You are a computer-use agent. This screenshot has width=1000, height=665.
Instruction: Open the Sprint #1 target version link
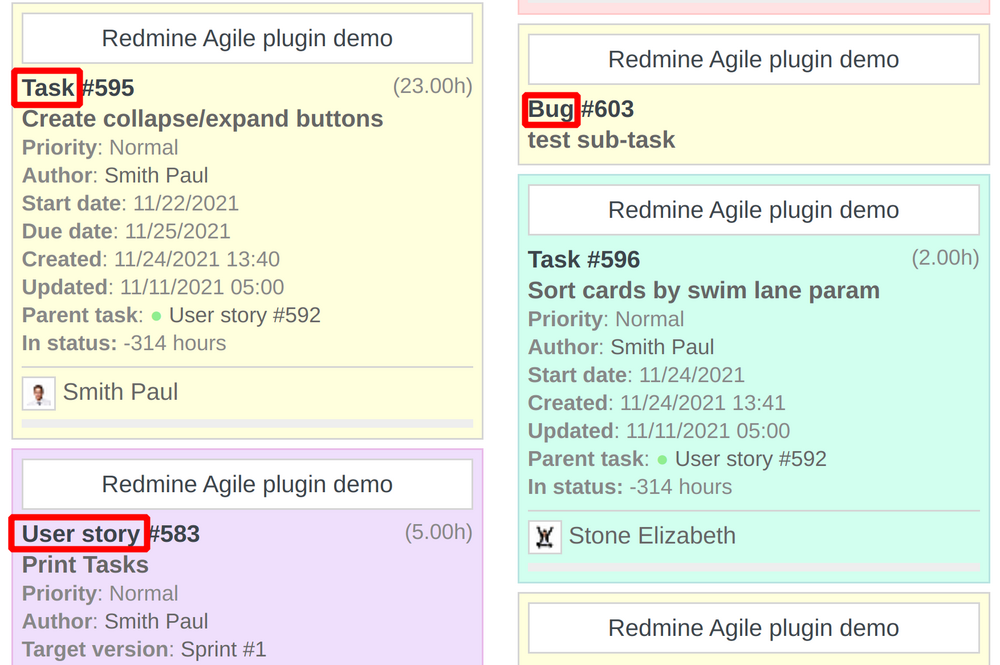click(226, 649)
